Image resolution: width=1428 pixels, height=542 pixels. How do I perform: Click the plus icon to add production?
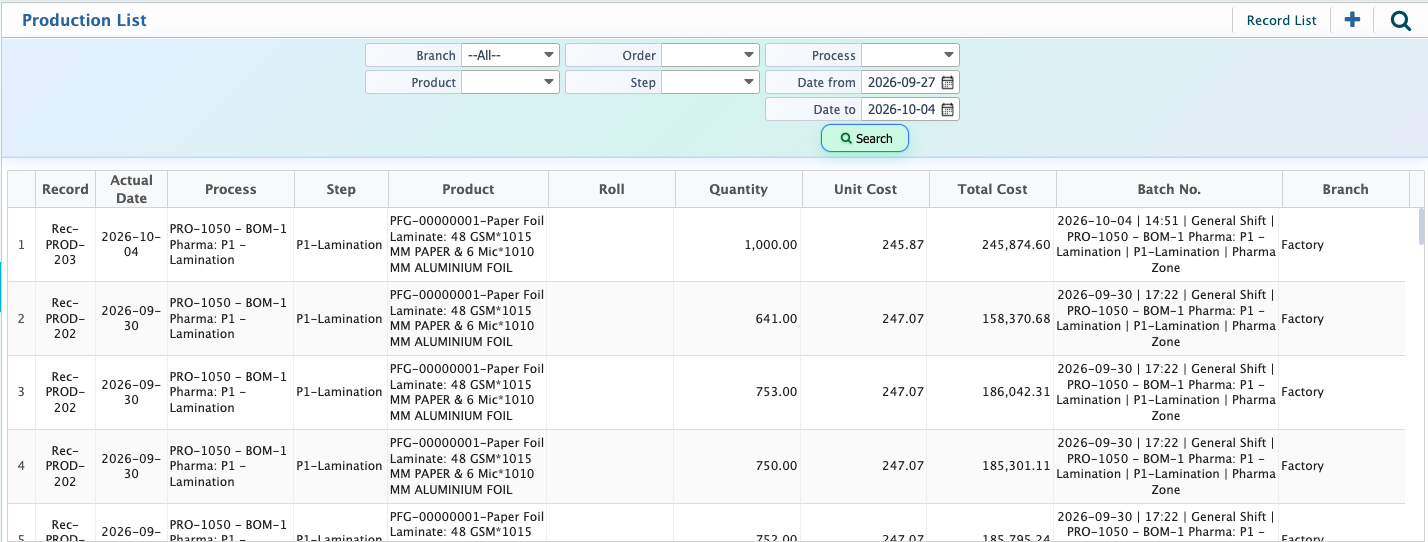[1352, 19]
